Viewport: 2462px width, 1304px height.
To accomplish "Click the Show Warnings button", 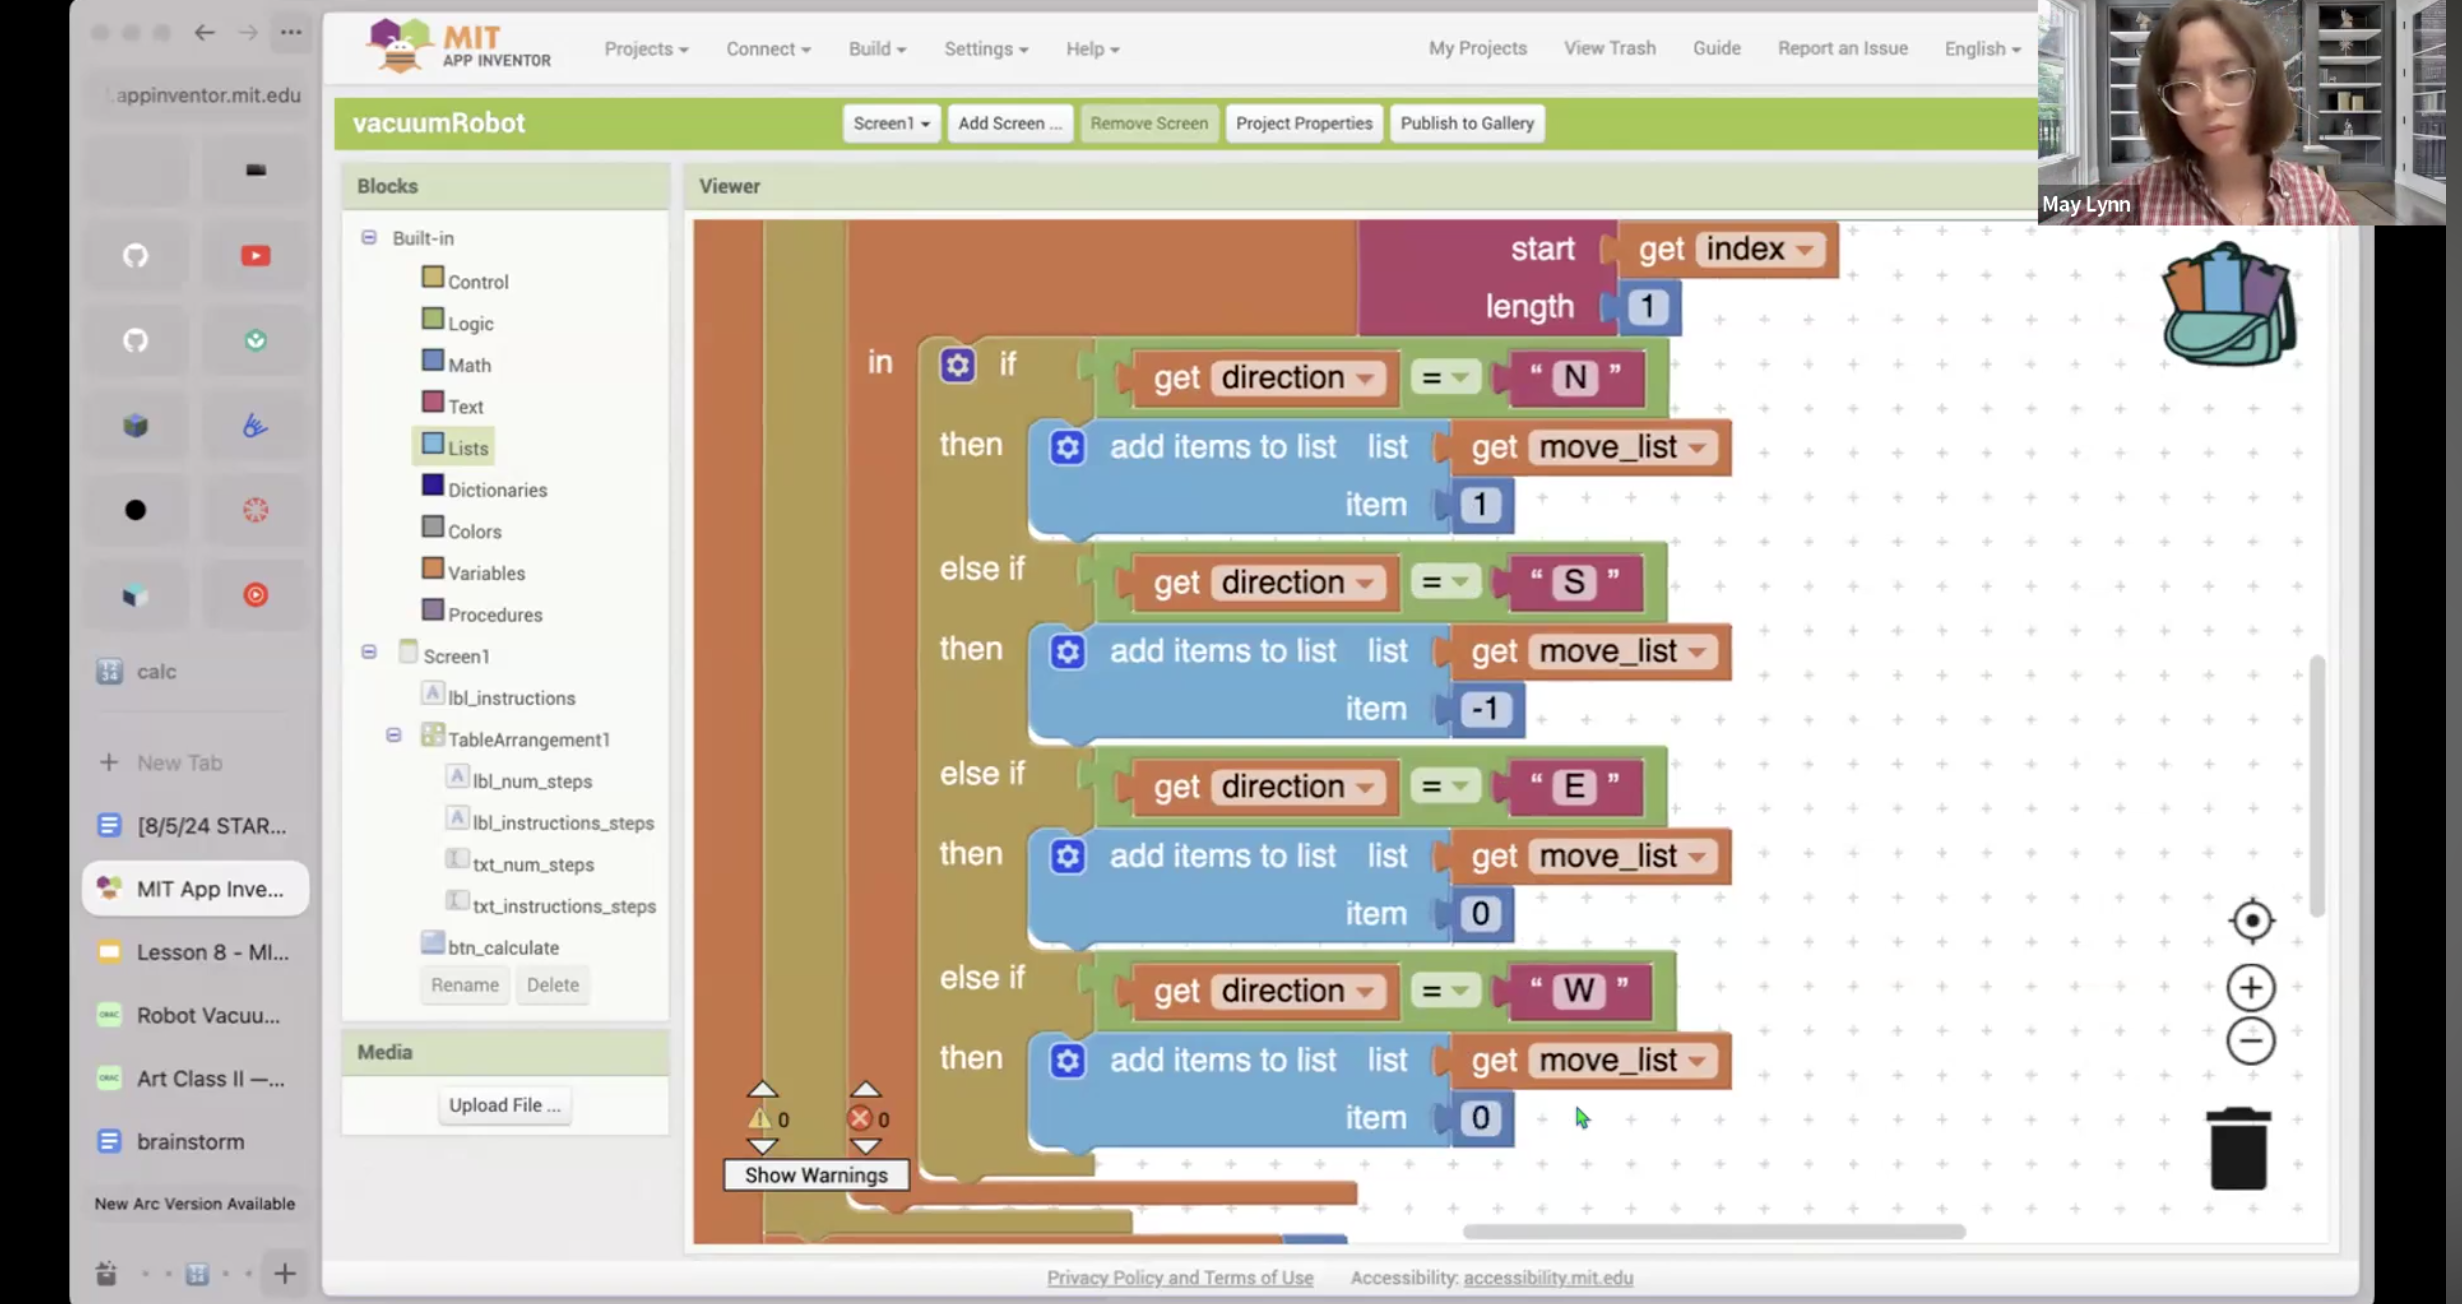I will pos(815,1175).
